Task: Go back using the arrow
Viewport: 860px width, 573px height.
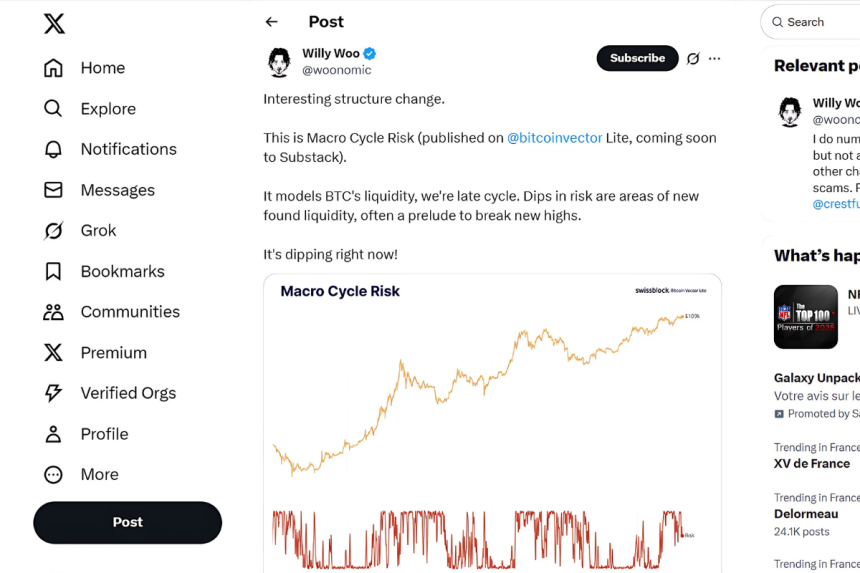Action: coord(272,22)
